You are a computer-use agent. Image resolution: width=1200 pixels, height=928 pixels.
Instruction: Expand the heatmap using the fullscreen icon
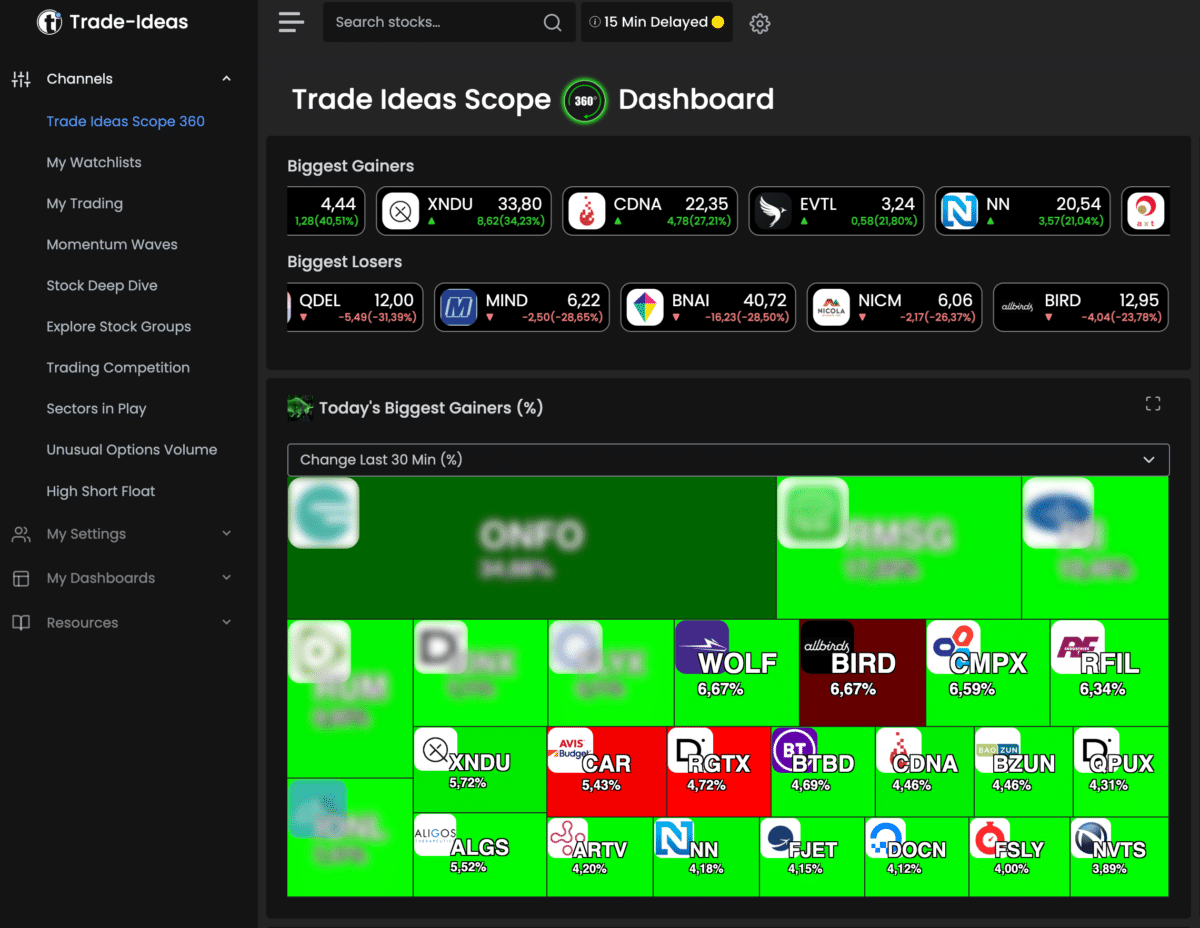[1152, 402]
